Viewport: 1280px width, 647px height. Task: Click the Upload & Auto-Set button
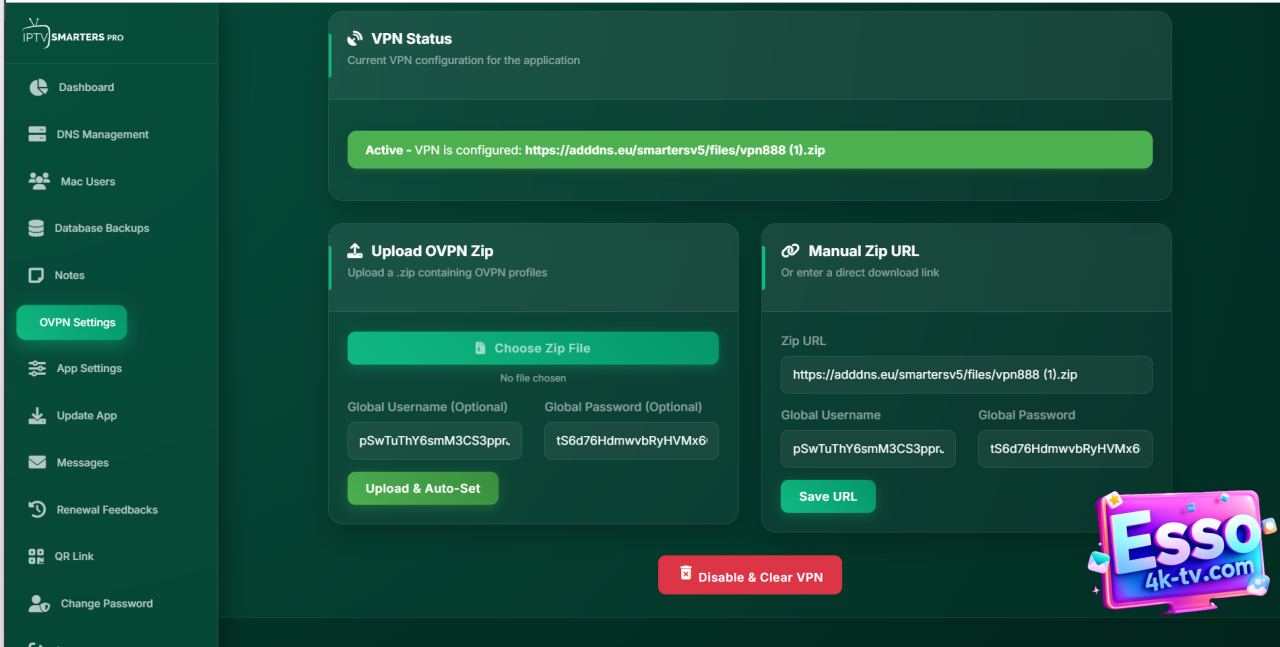[x=423, y=489]
